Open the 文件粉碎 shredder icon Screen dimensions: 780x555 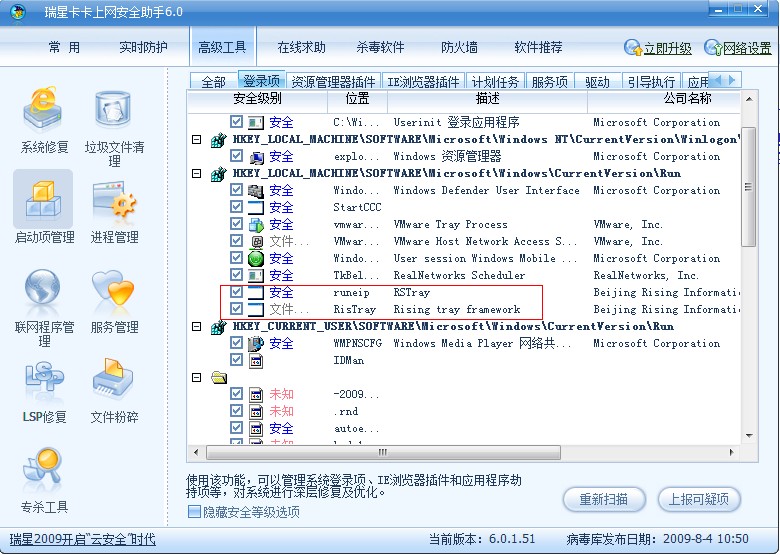[x=113, y=378]
